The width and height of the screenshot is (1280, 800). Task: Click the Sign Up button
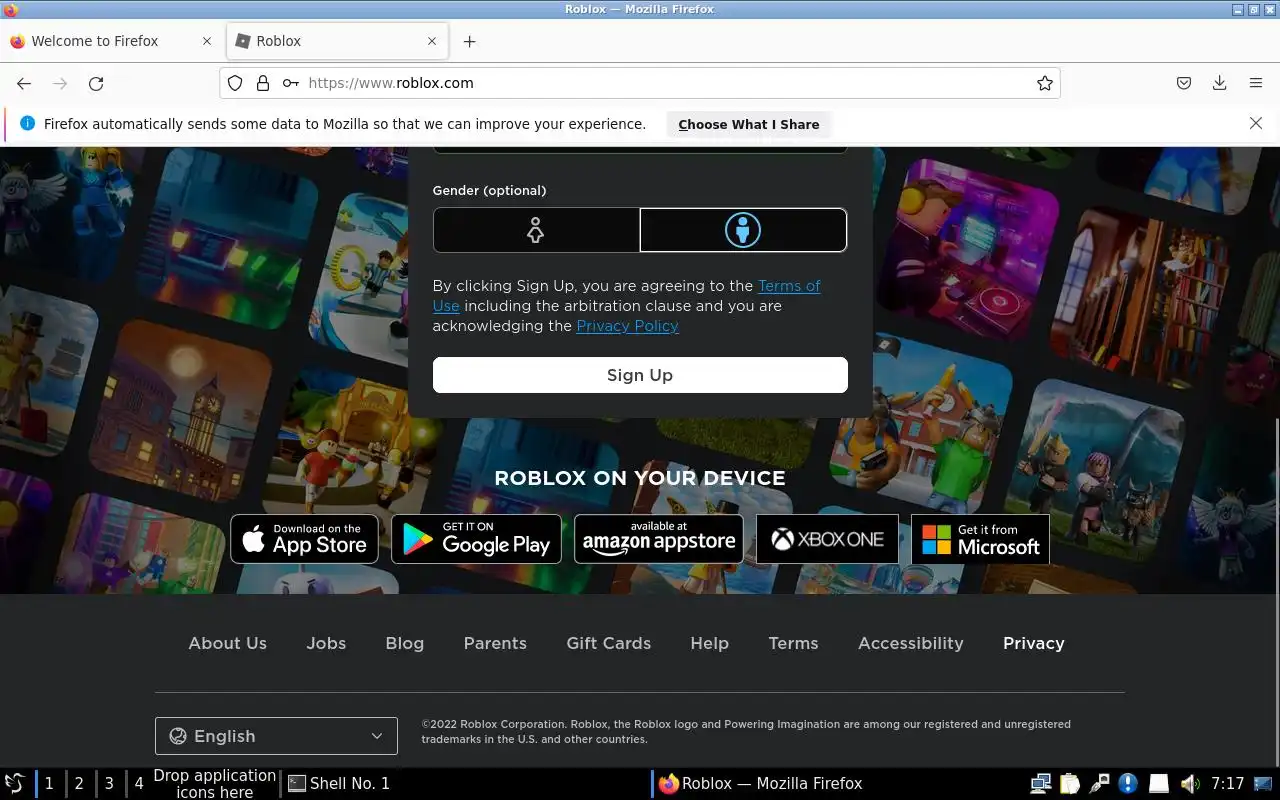[640, 375]
